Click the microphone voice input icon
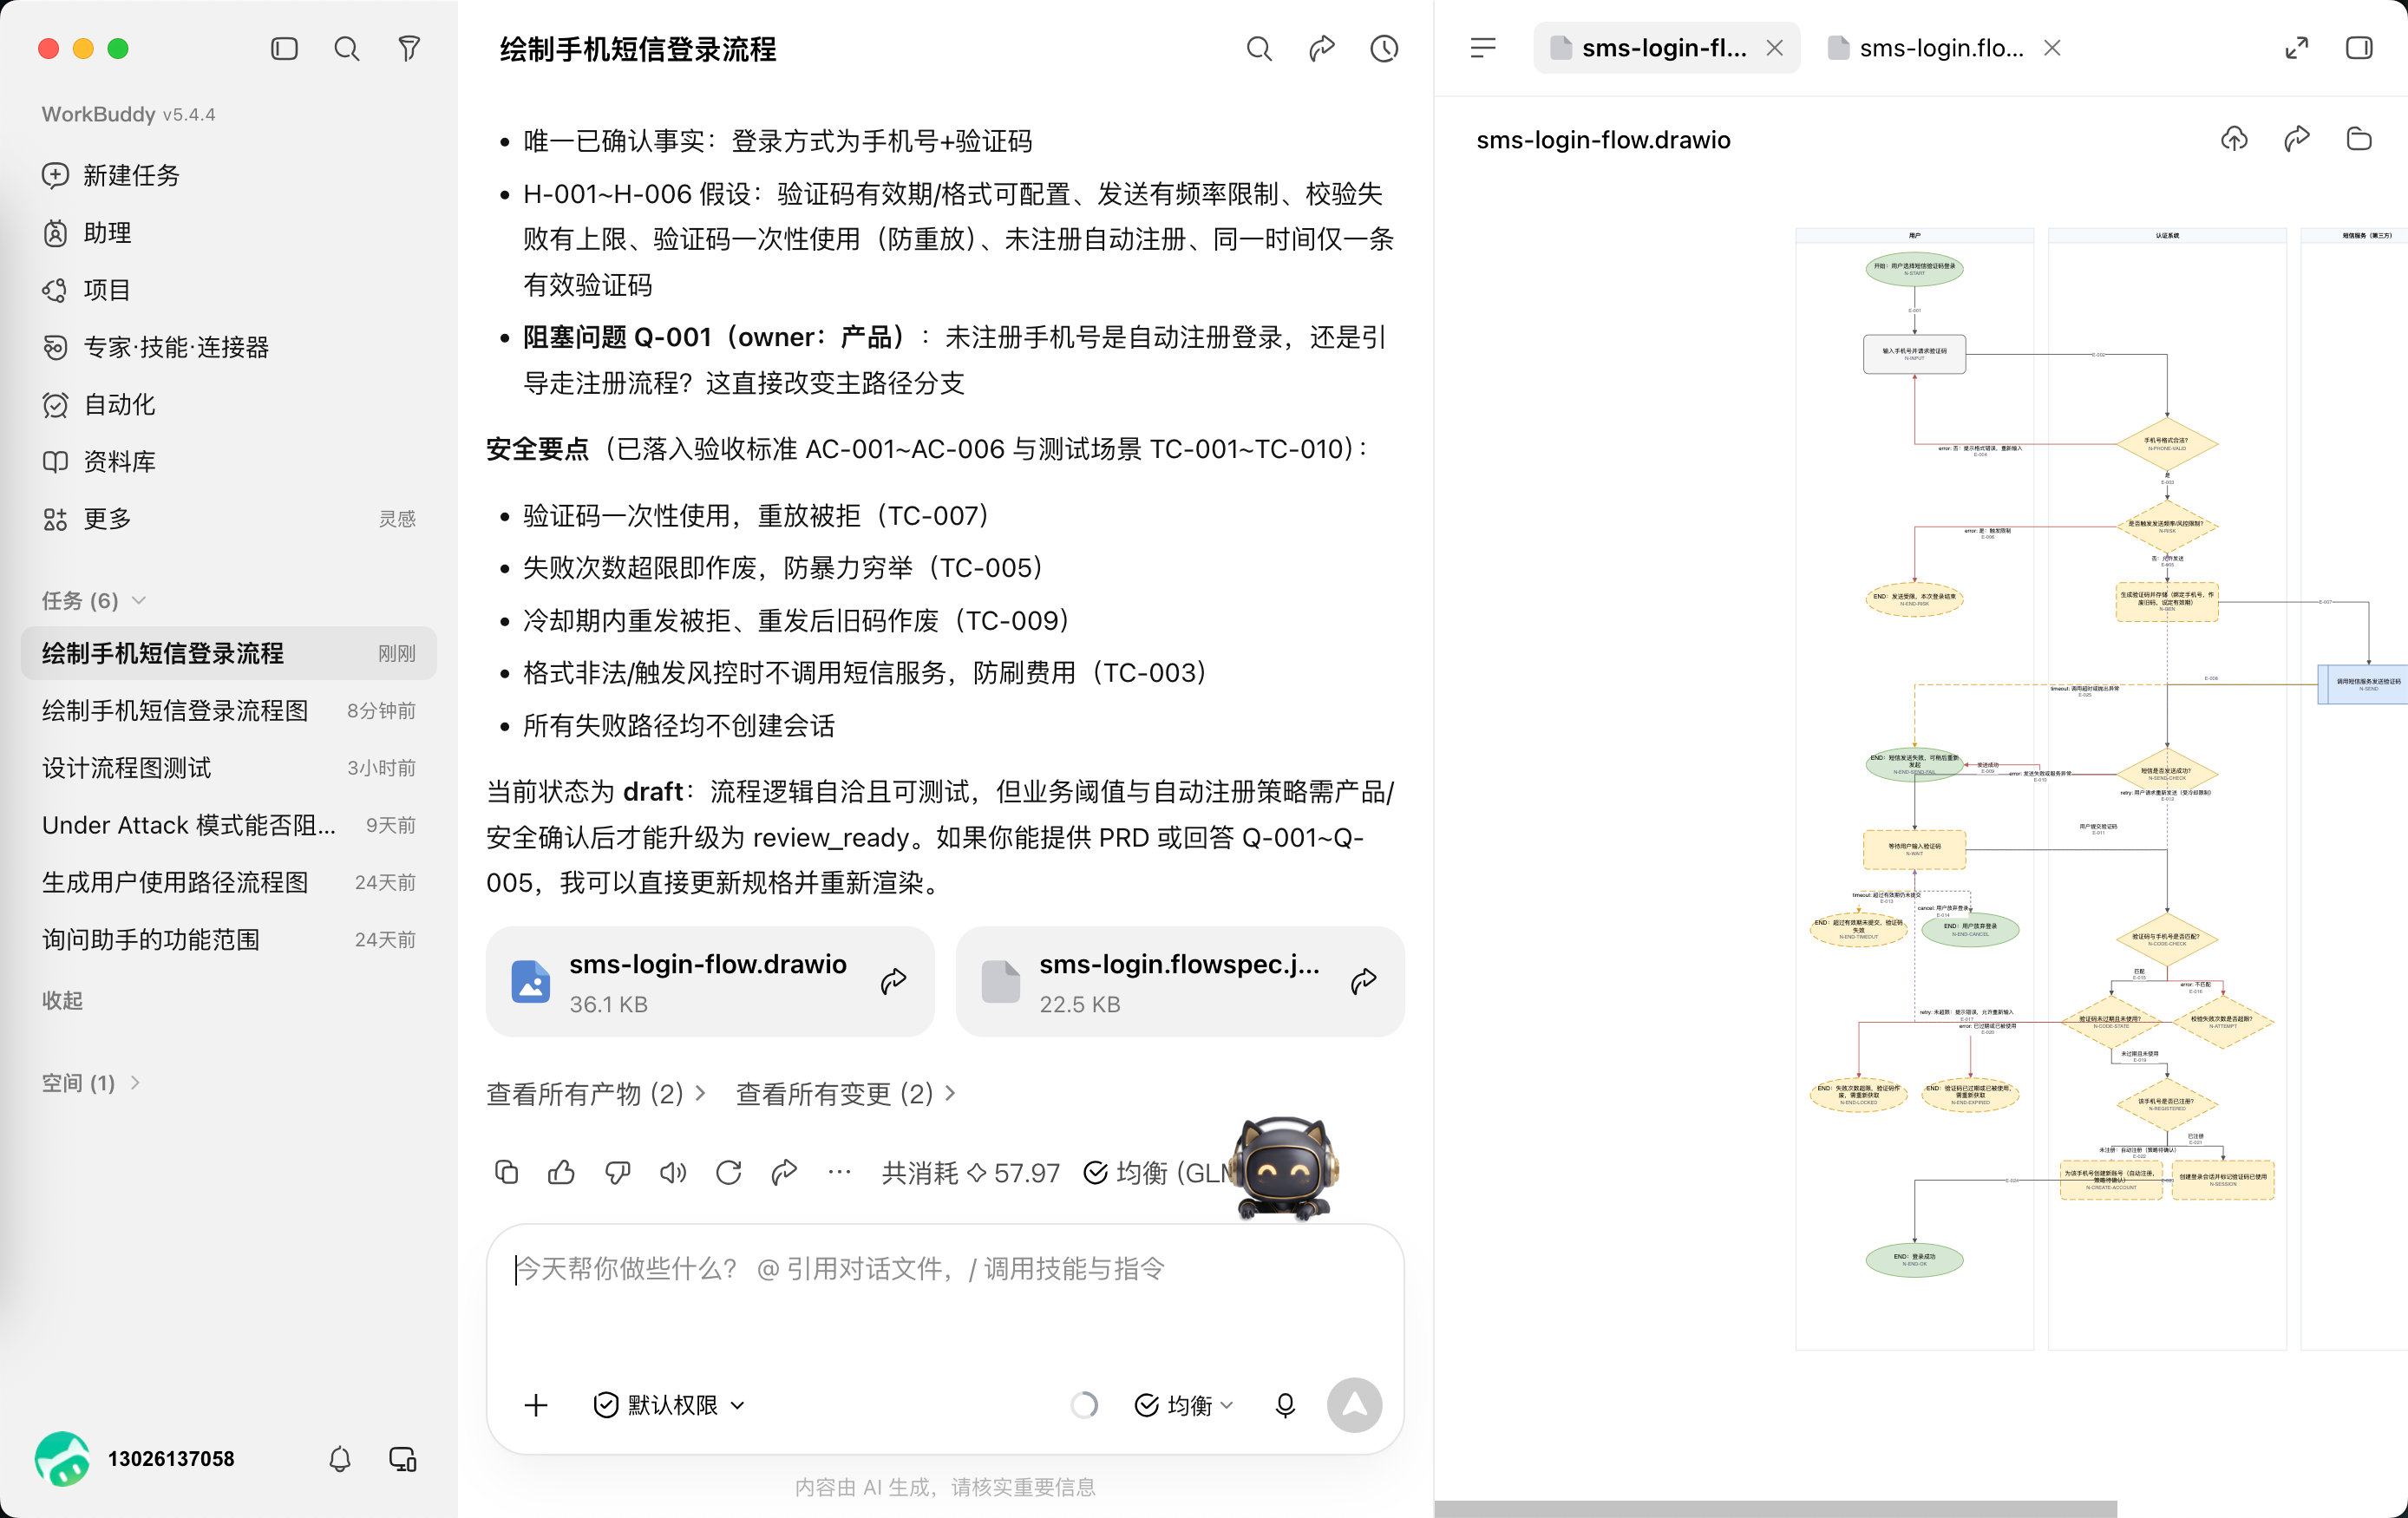Screen dimensions: 2408x1518 point(1285,1405)
